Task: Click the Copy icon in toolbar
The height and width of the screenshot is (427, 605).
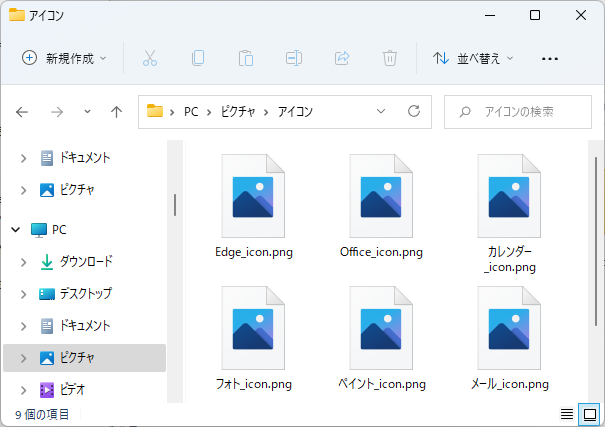Action: coord(198,58)
